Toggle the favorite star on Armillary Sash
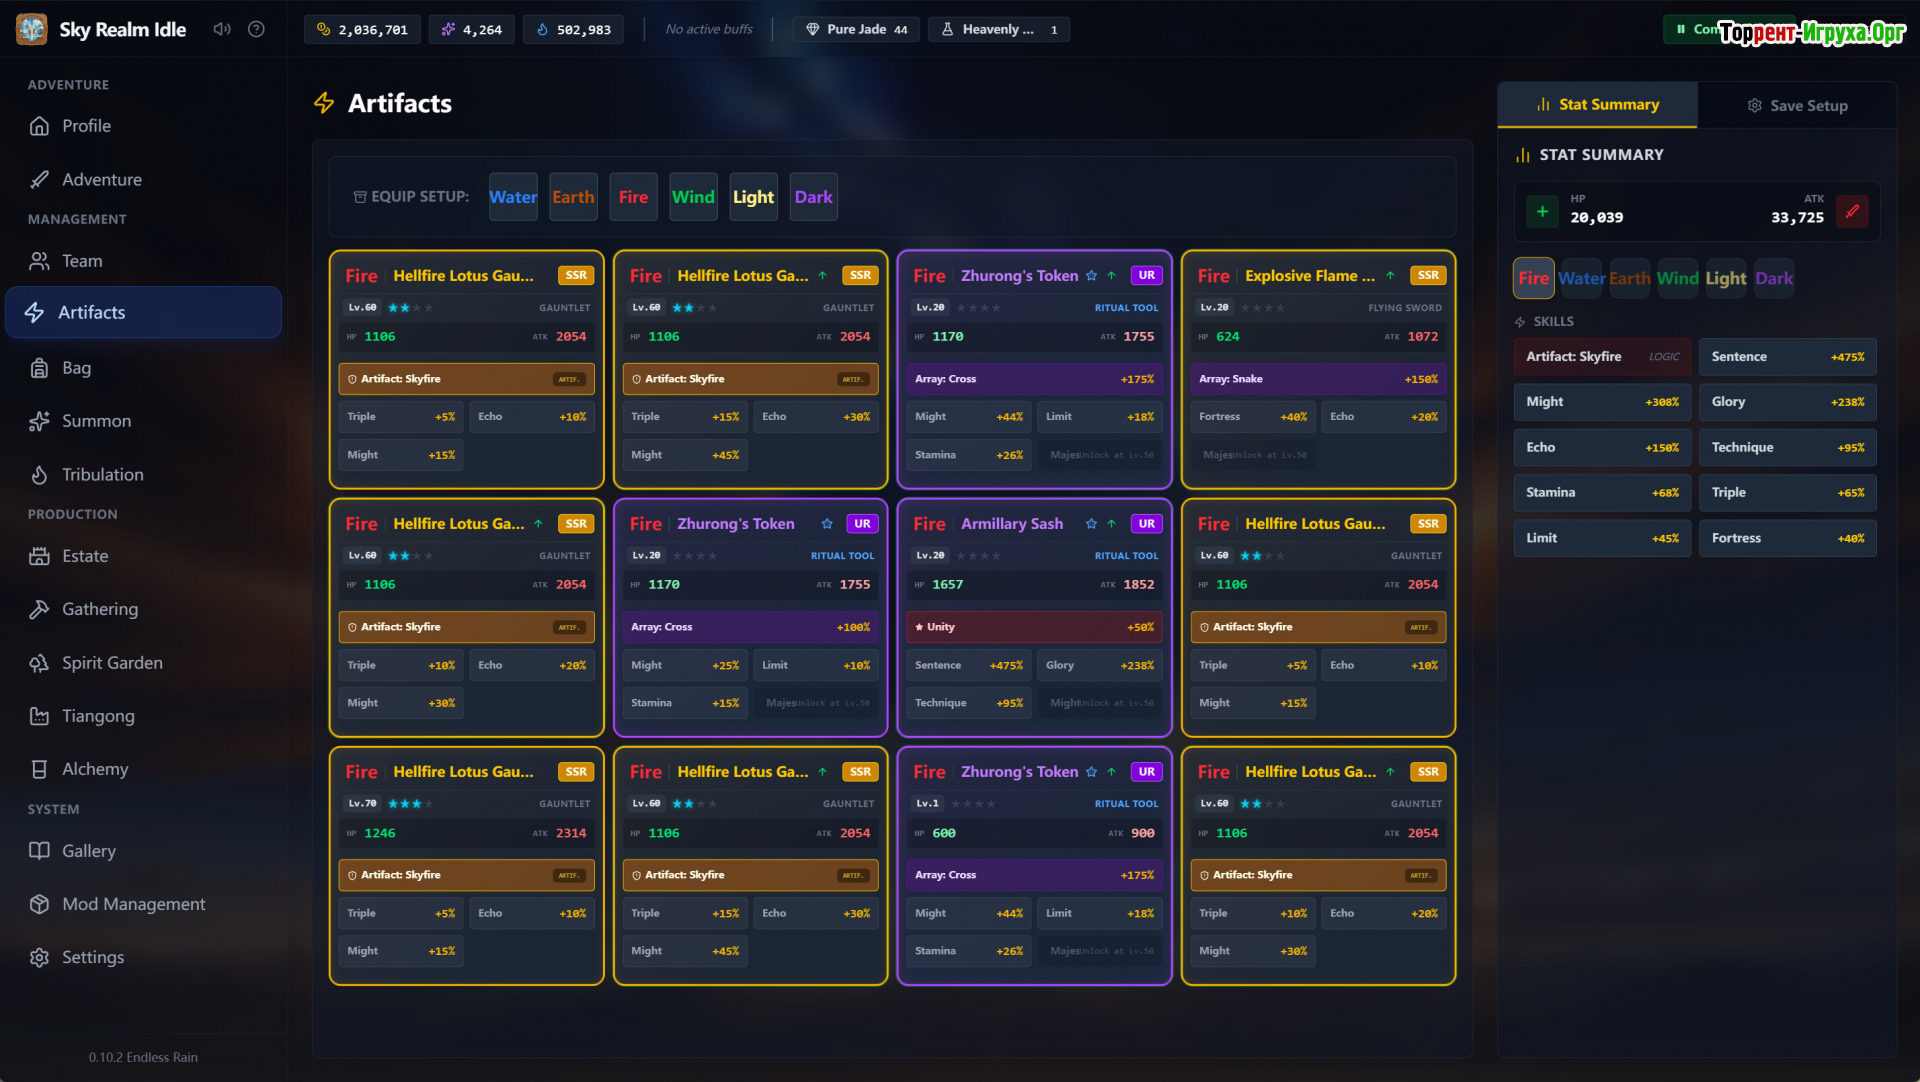The width and height of the screenshot is (1920, 1082). 1091,524
